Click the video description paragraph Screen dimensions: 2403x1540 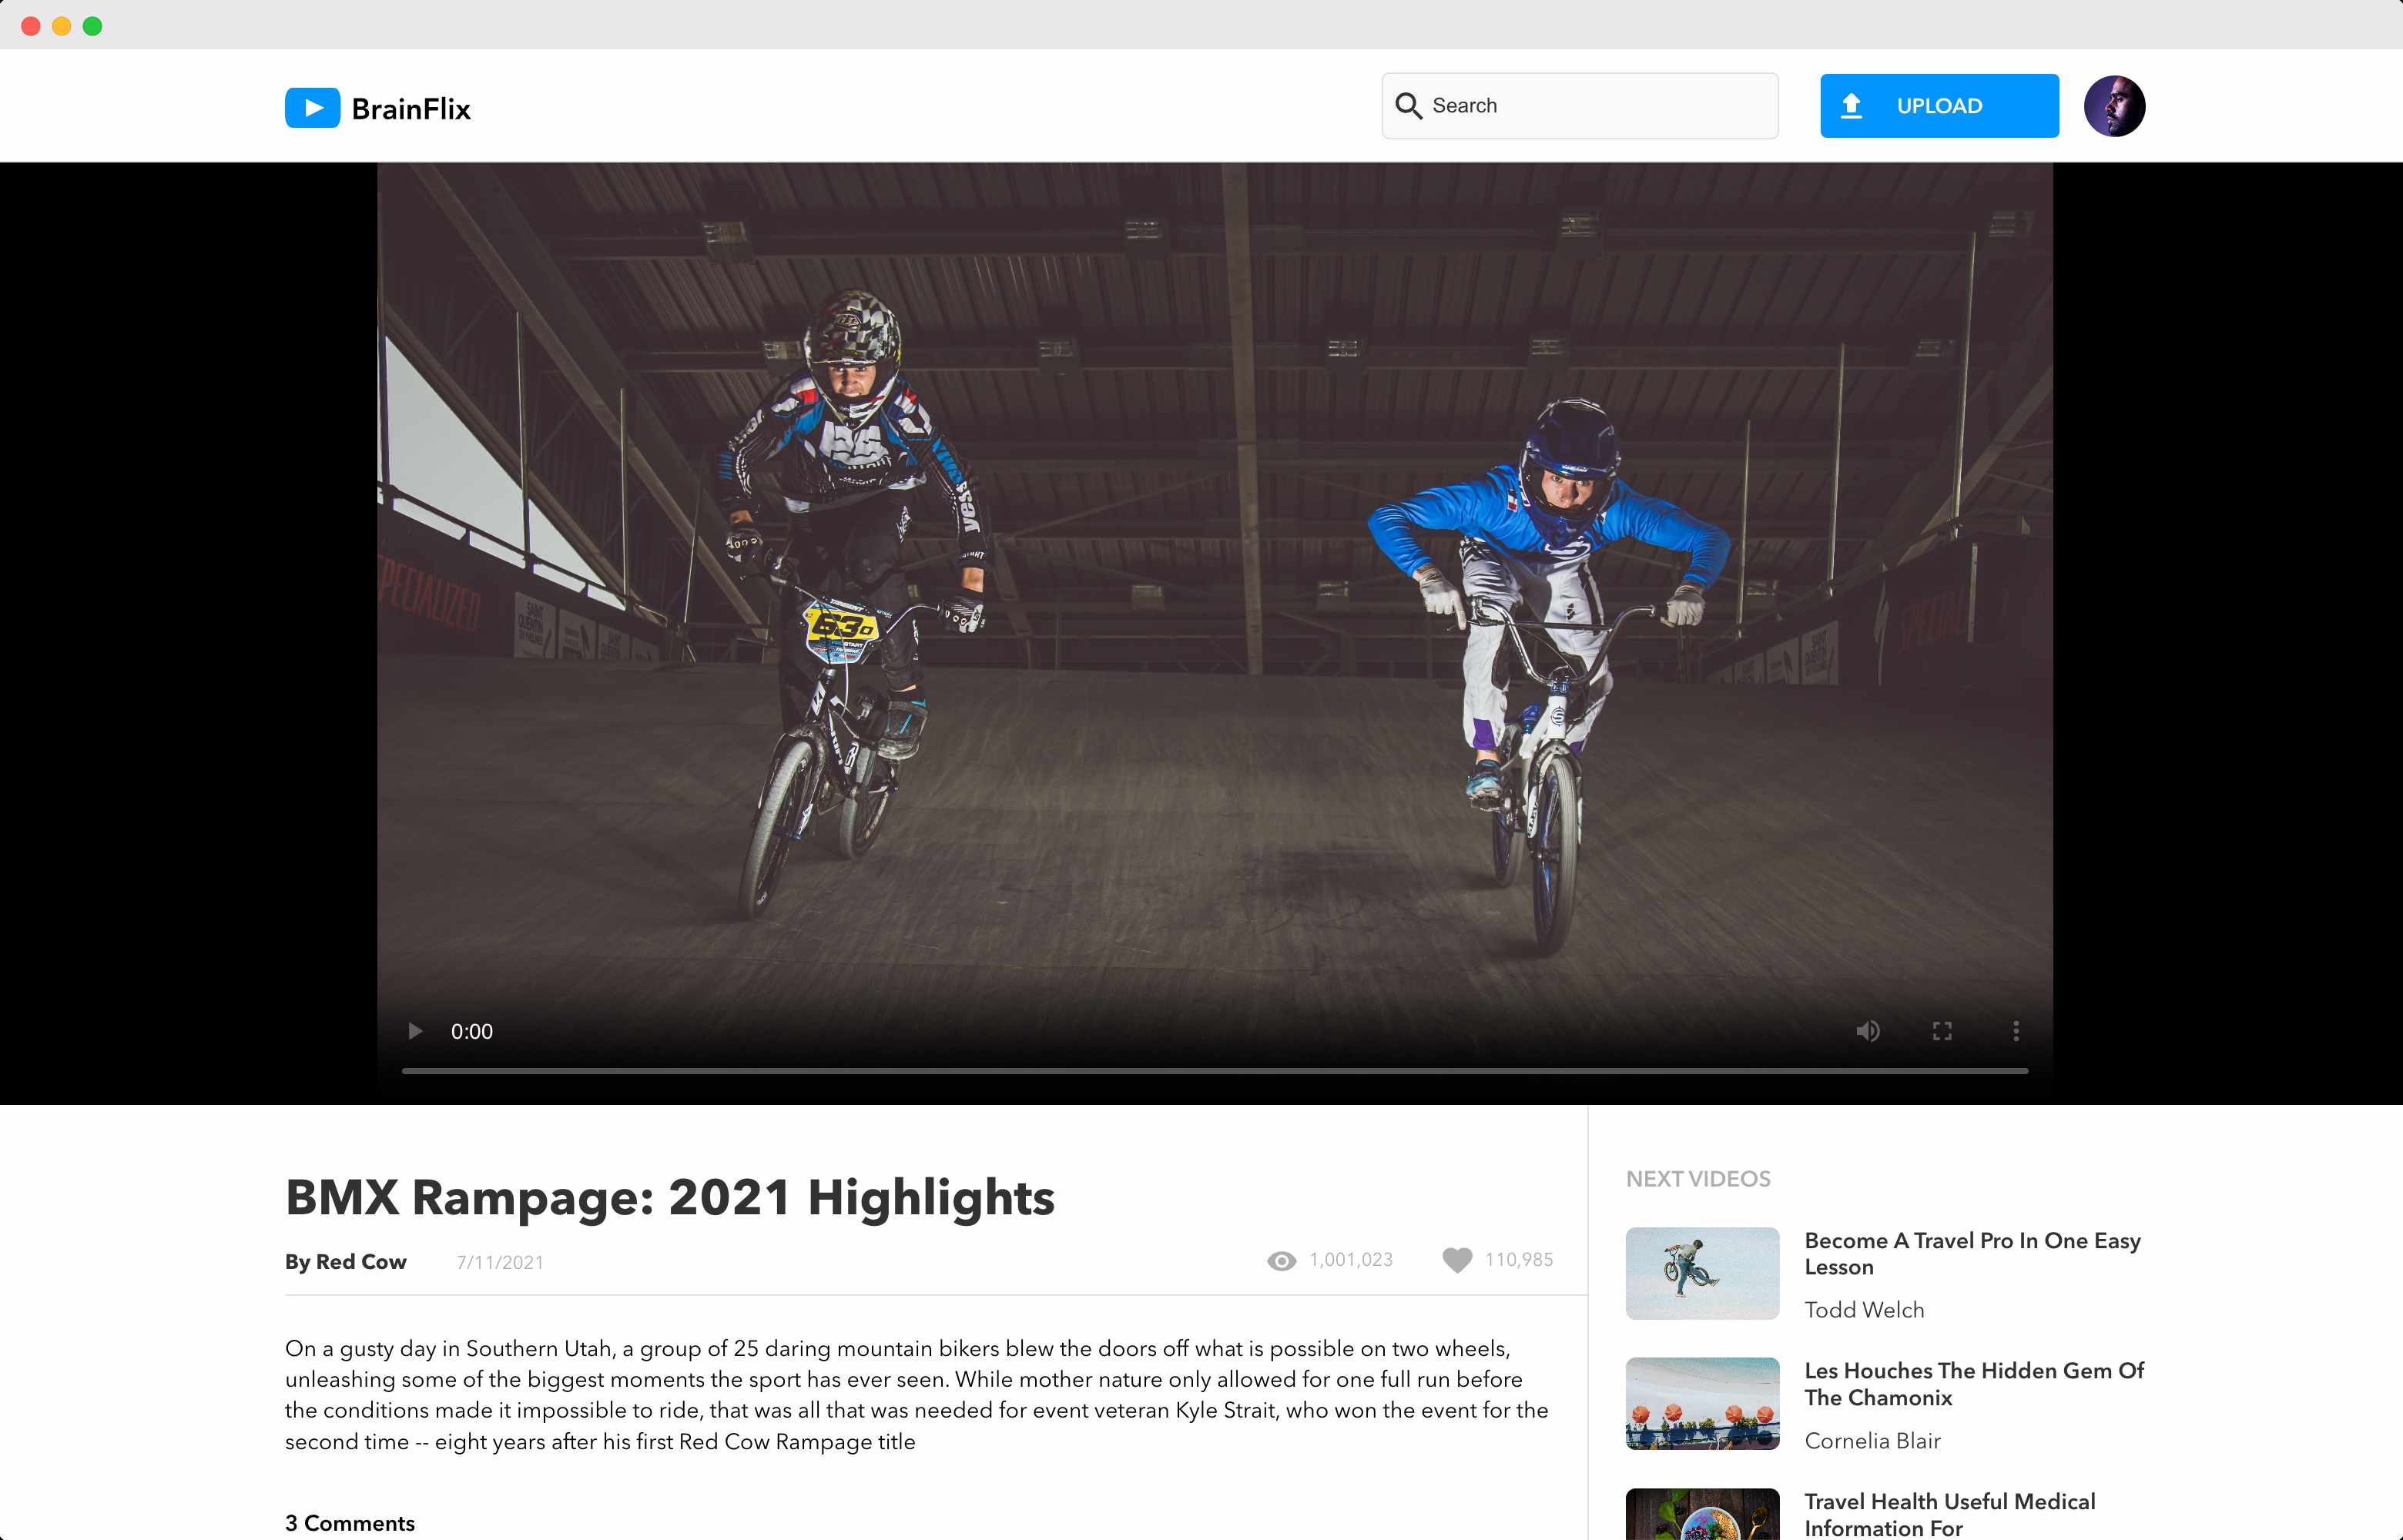tap(917, 1395)
